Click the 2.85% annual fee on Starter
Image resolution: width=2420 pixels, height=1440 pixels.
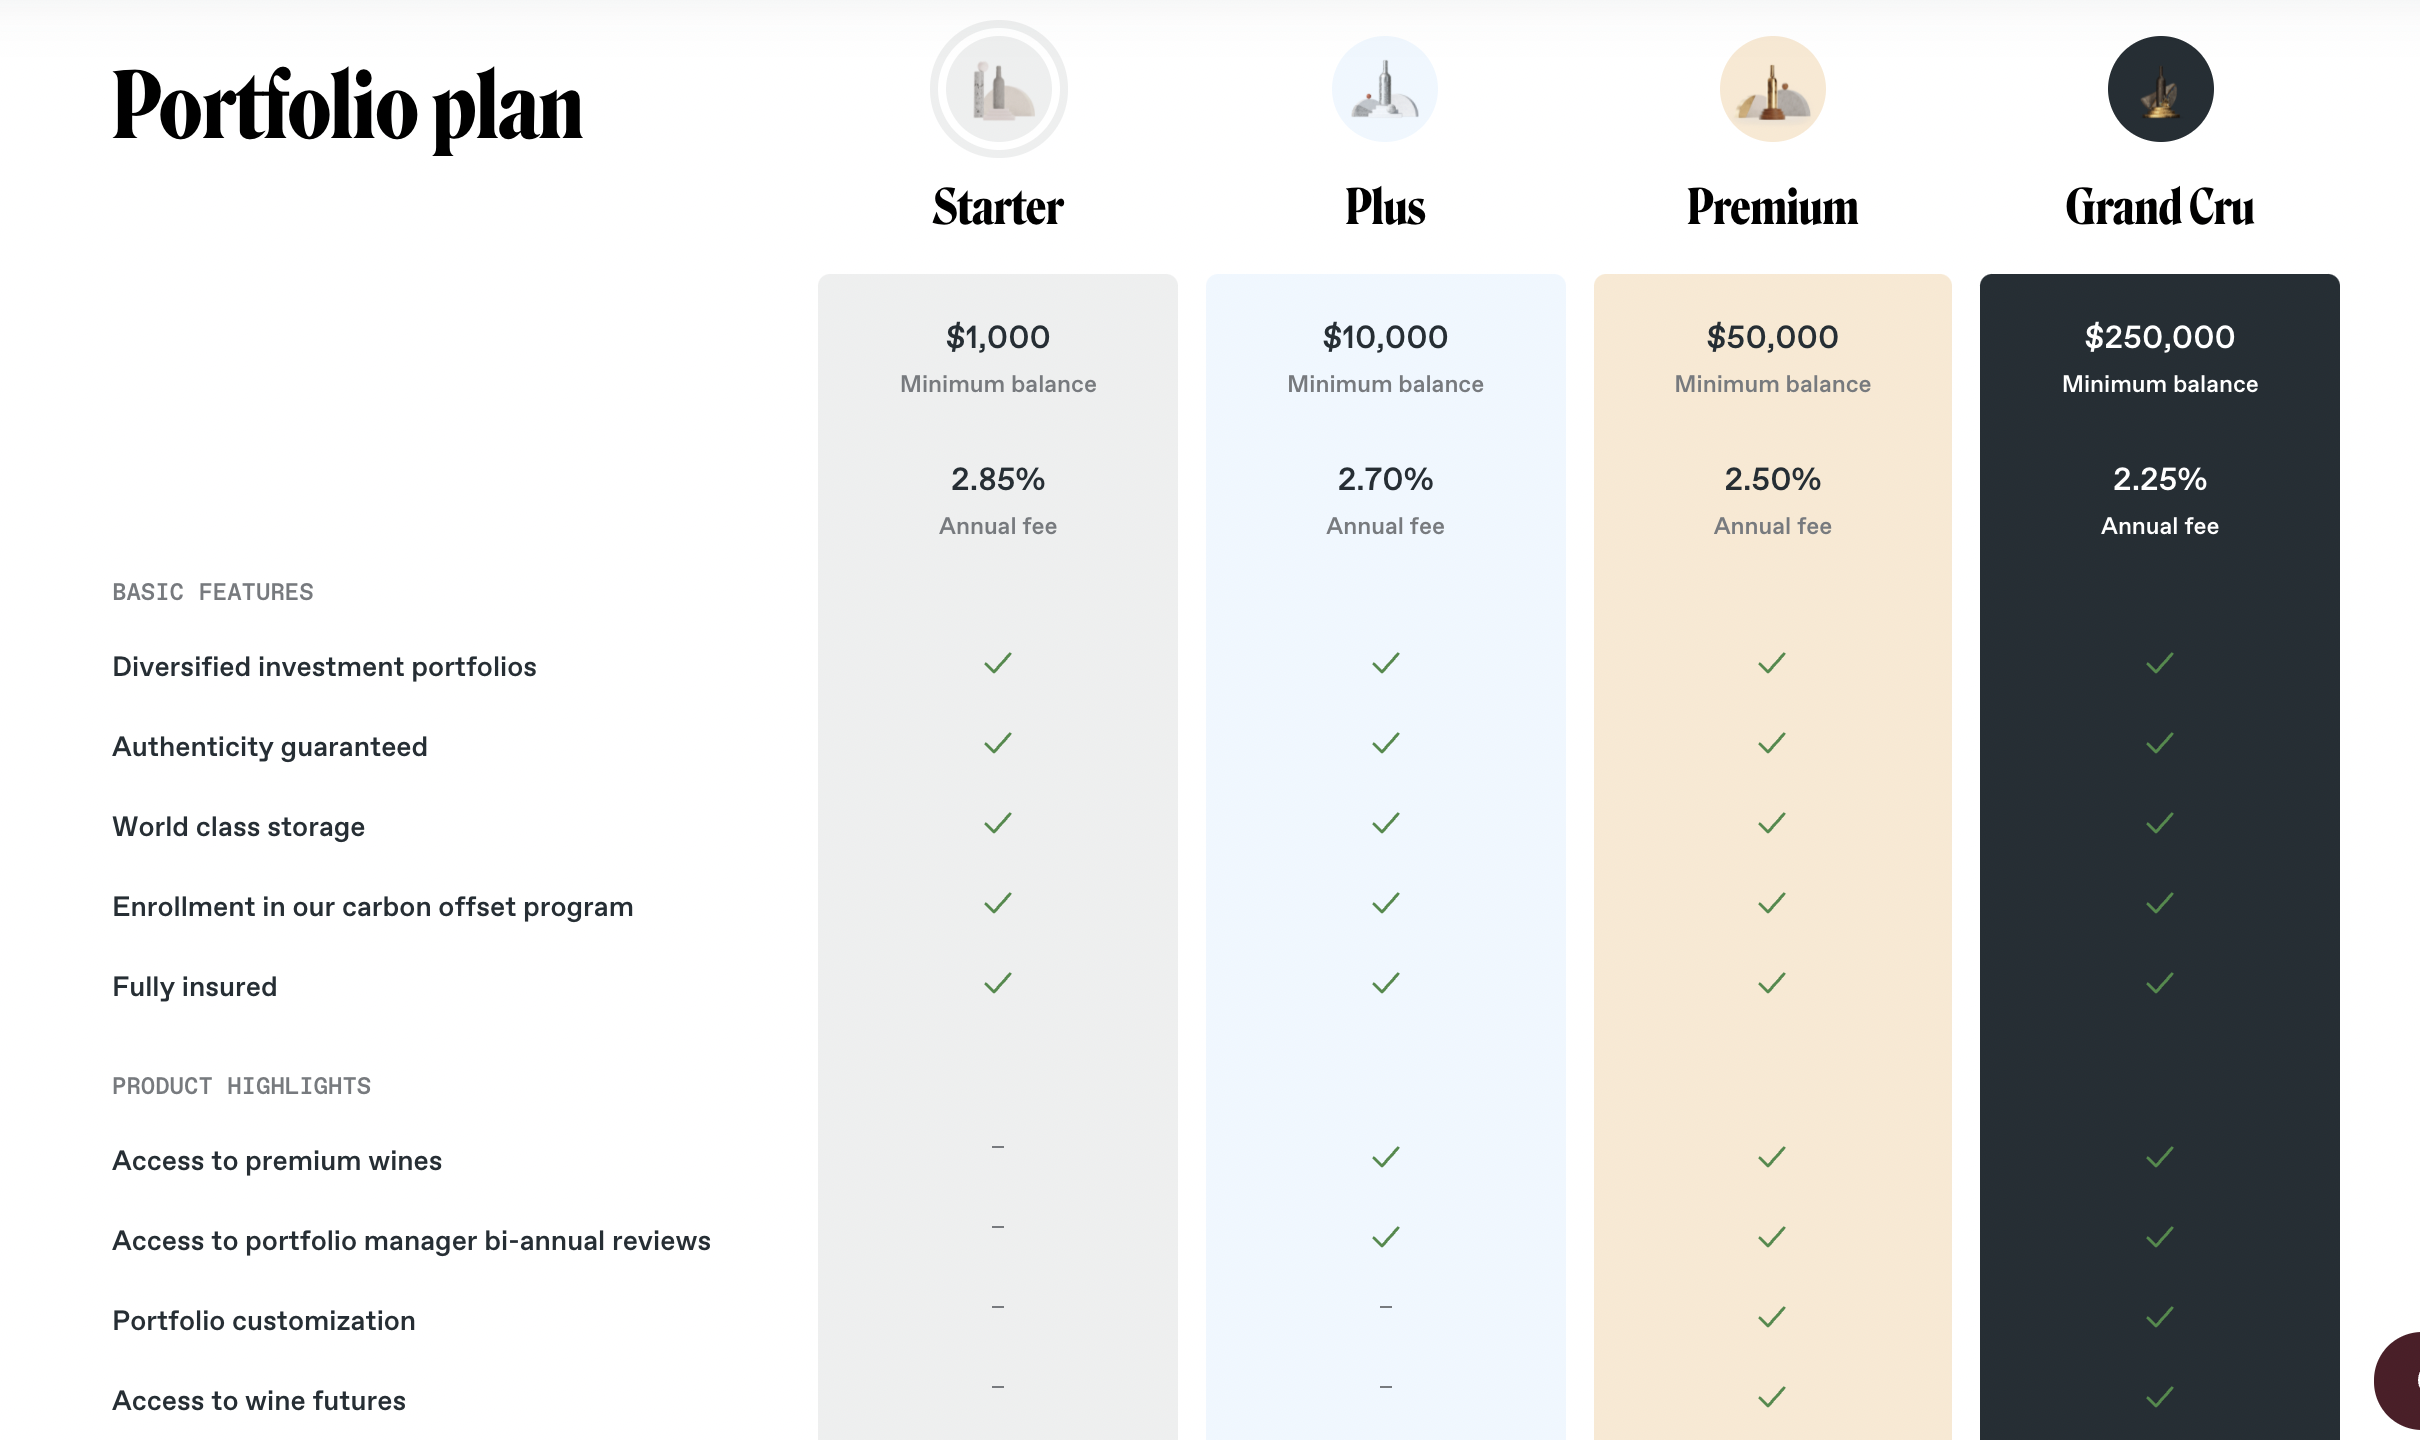(998, 479)
